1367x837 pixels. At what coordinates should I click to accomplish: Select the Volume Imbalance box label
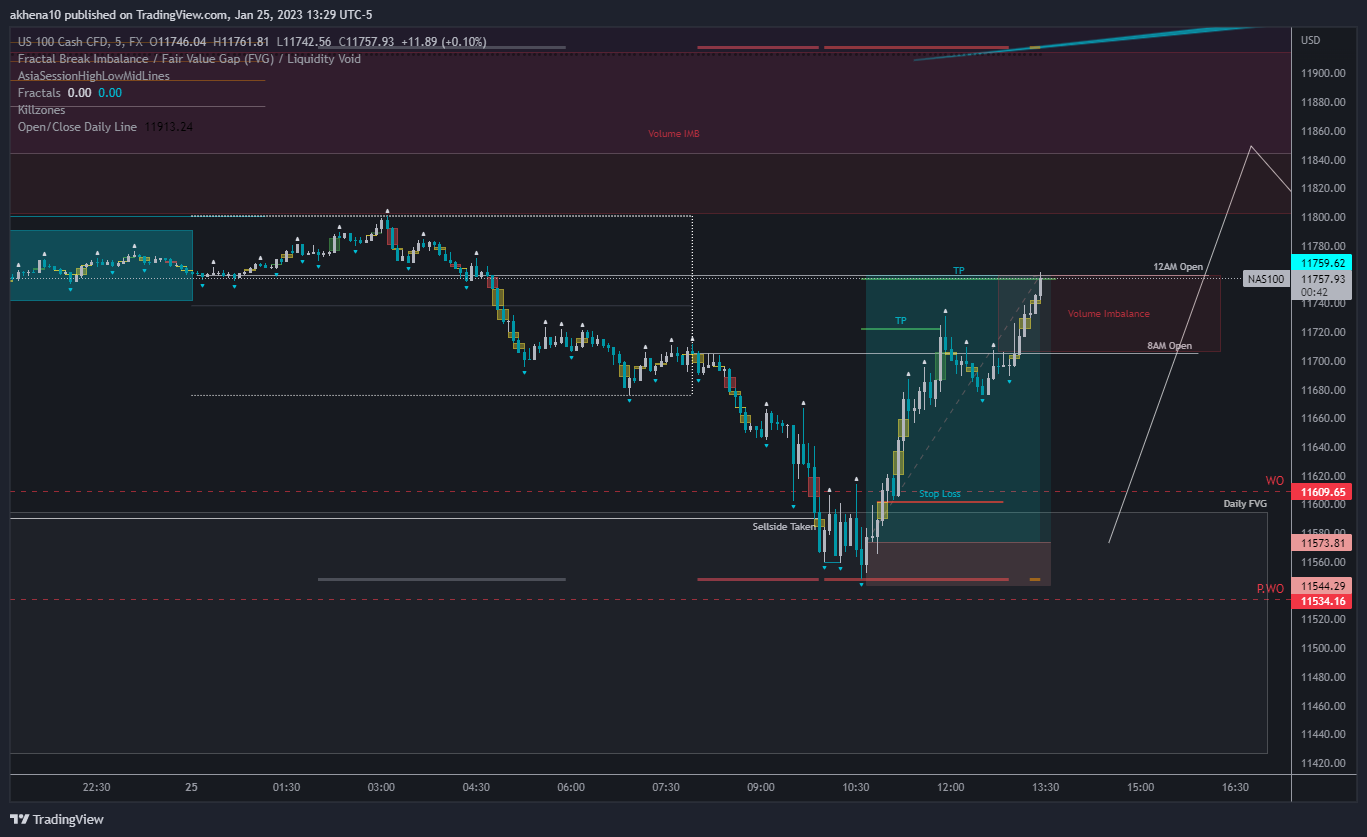(1108, 314)
